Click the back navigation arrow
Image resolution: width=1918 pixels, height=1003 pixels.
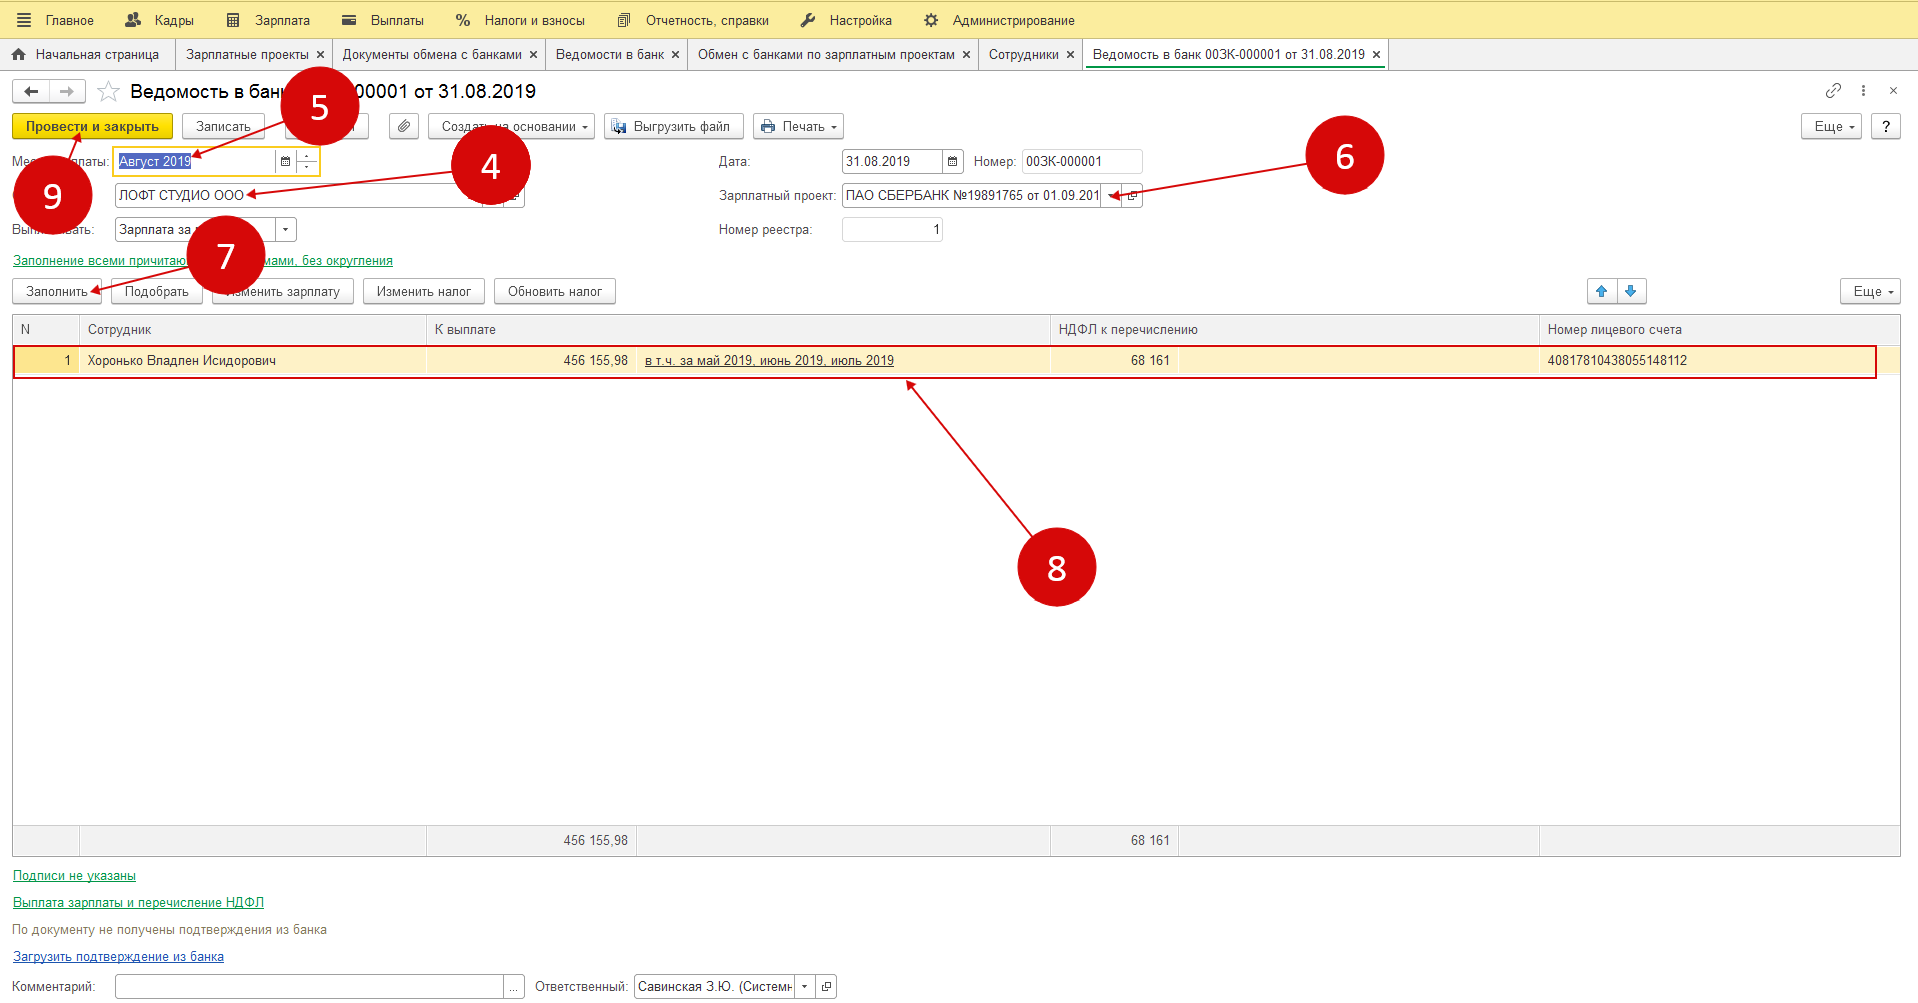pyautogui.click(x=31, y=92)
